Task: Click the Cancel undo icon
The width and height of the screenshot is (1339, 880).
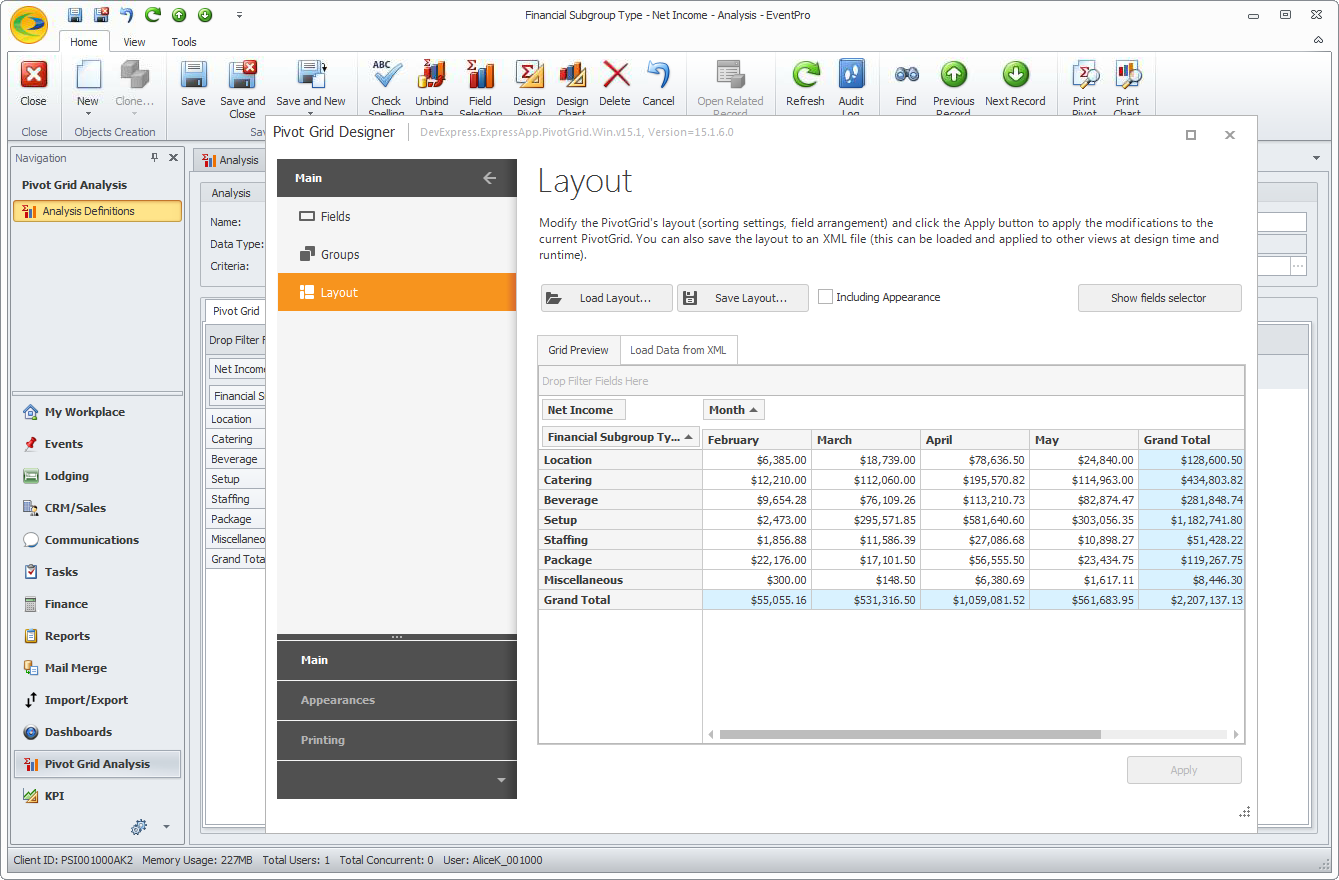Action: 658,76
